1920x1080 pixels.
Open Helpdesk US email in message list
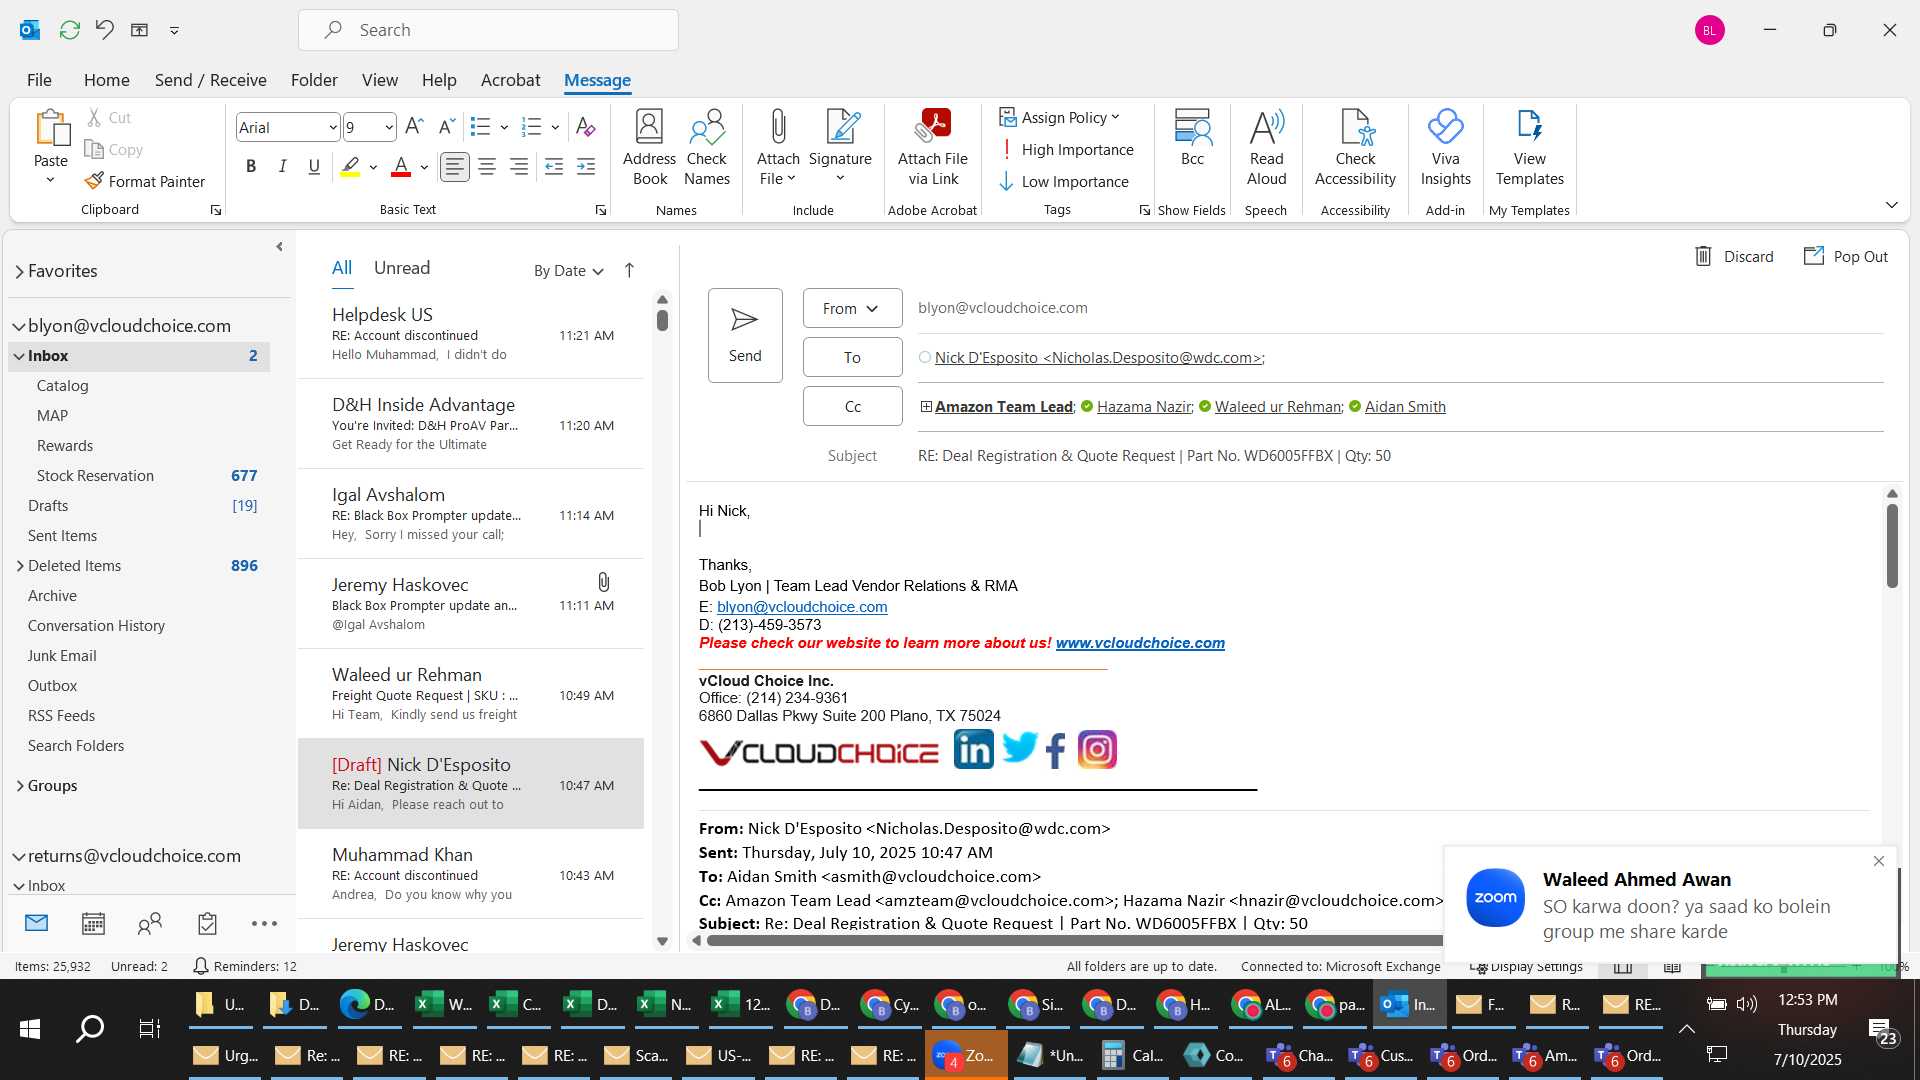click(x=471, y=334)
